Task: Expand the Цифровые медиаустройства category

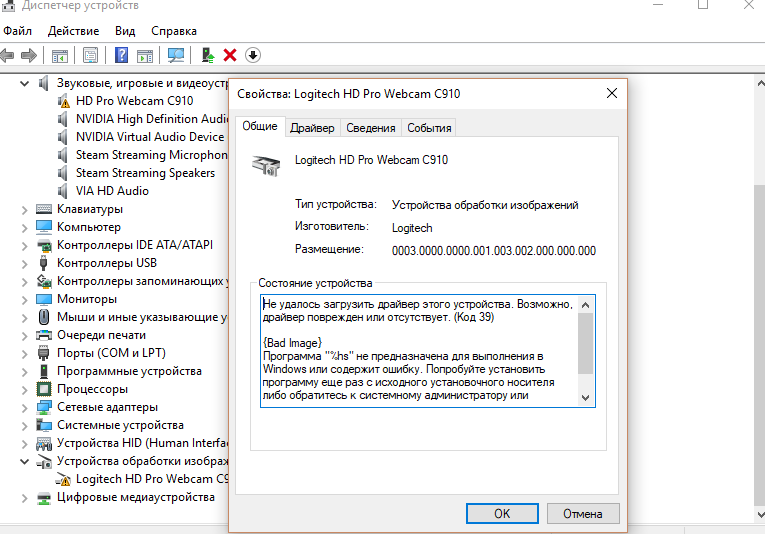Action: pyautogui.click(x=24, y=498)
